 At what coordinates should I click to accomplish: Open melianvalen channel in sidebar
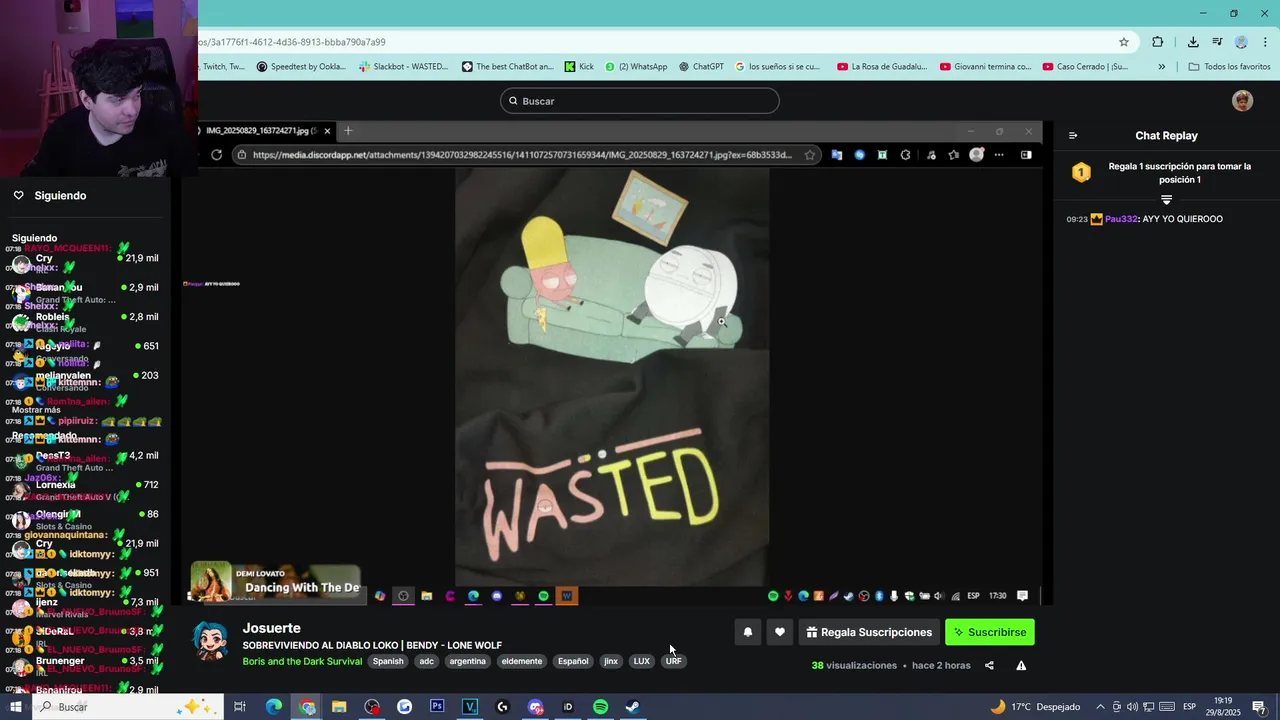click(x=85, y=381)
